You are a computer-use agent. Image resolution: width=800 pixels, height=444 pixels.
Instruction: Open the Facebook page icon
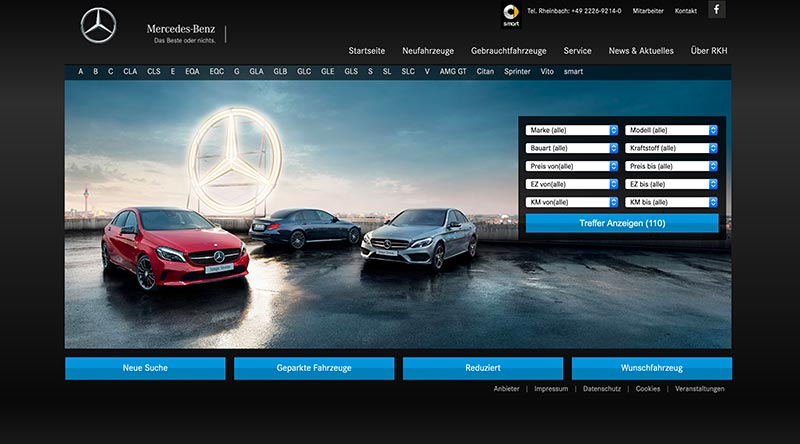tap(716, 9)
